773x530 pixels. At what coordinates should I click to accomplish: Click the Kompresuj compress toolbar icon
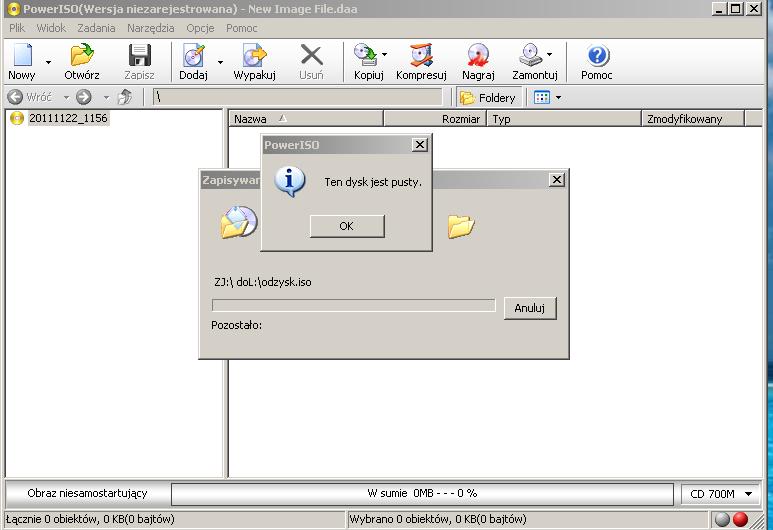(x=422, y=55)
